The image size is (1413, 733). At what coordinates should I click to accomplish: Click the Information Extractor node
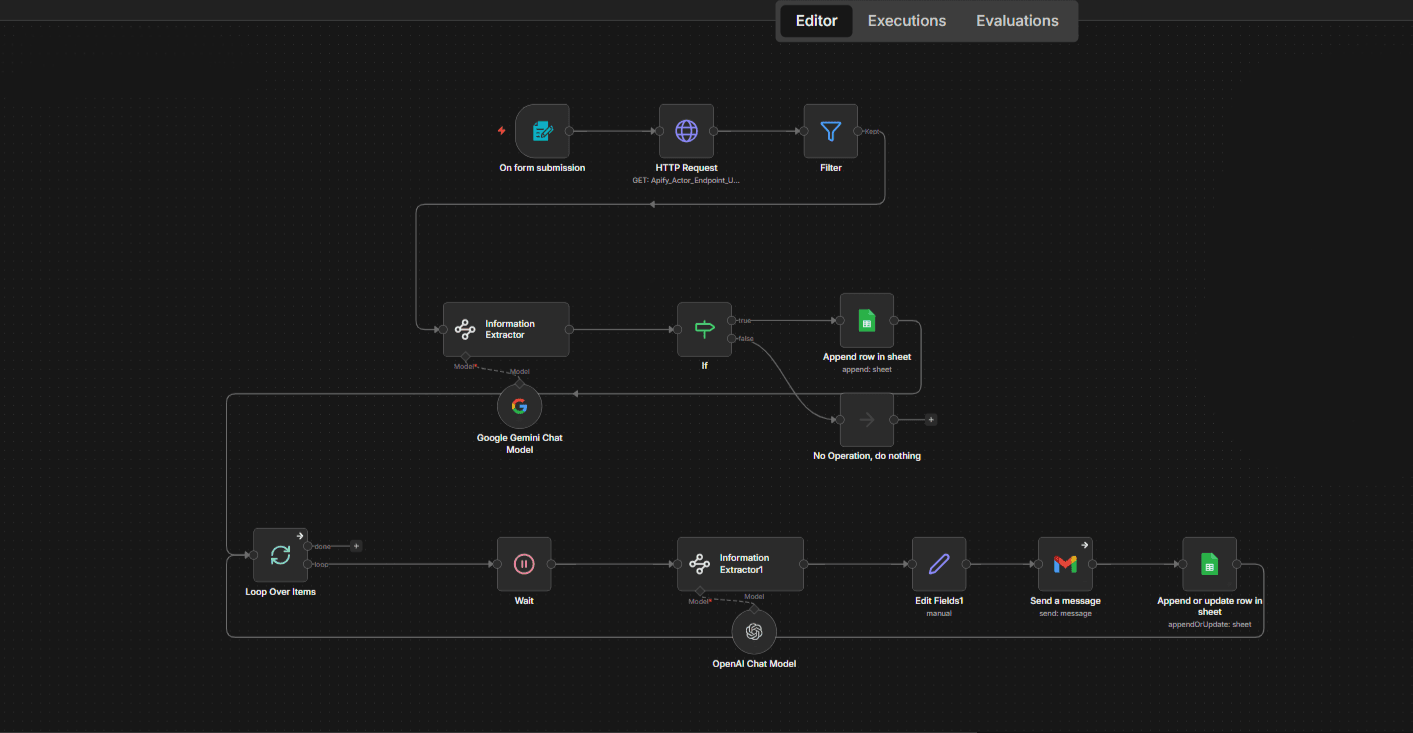pyautogui.click(x=506, y=329)
